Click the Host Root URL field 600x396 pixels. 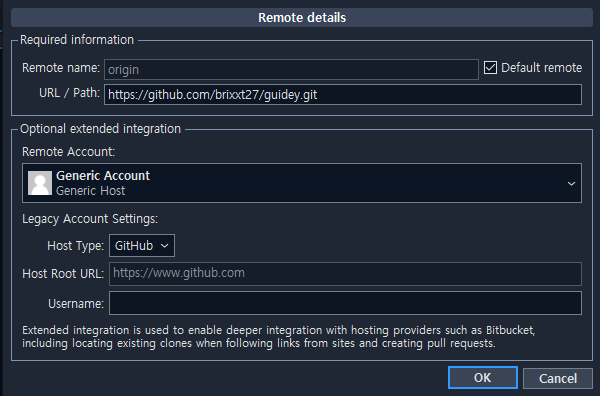tap(345, 274)
